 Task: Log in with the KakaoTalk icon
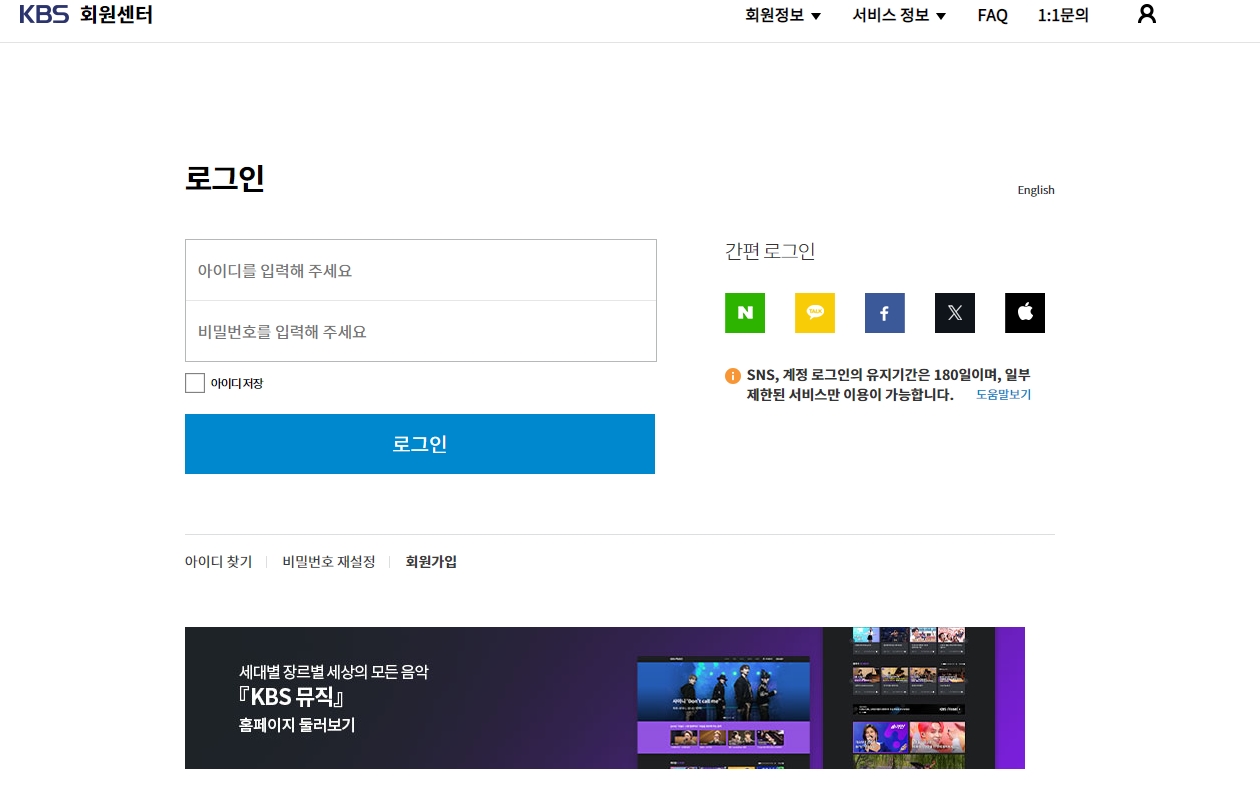[x=815, y=313]
